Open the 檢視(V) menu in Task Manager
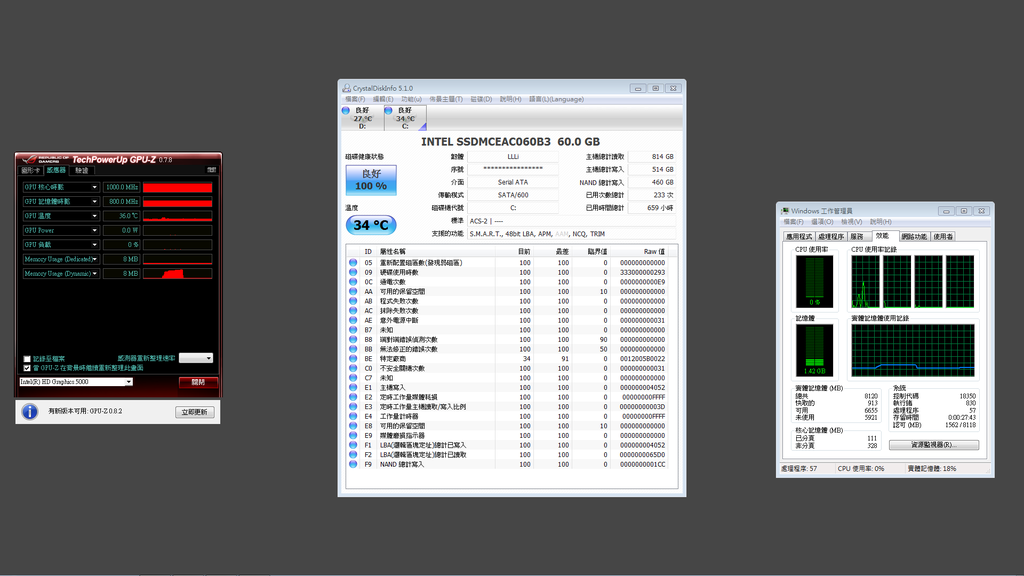This screenshot has width=1024, height=576. [x=852, y=222]
